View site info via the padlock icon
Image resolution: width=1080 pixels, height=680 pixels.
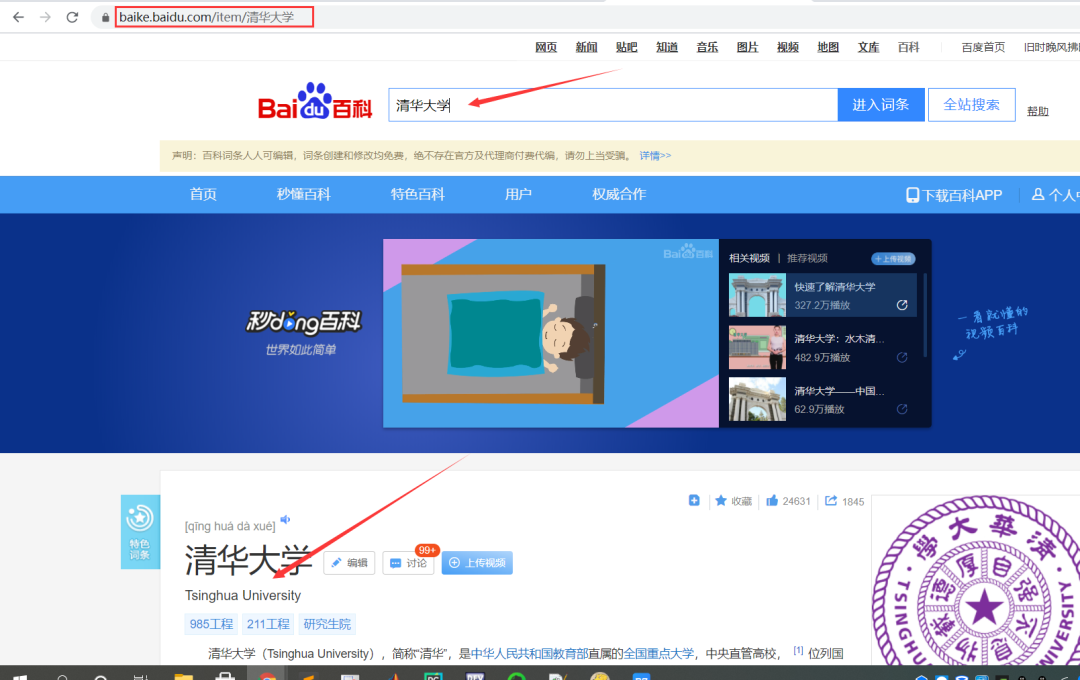click(105, 18)
